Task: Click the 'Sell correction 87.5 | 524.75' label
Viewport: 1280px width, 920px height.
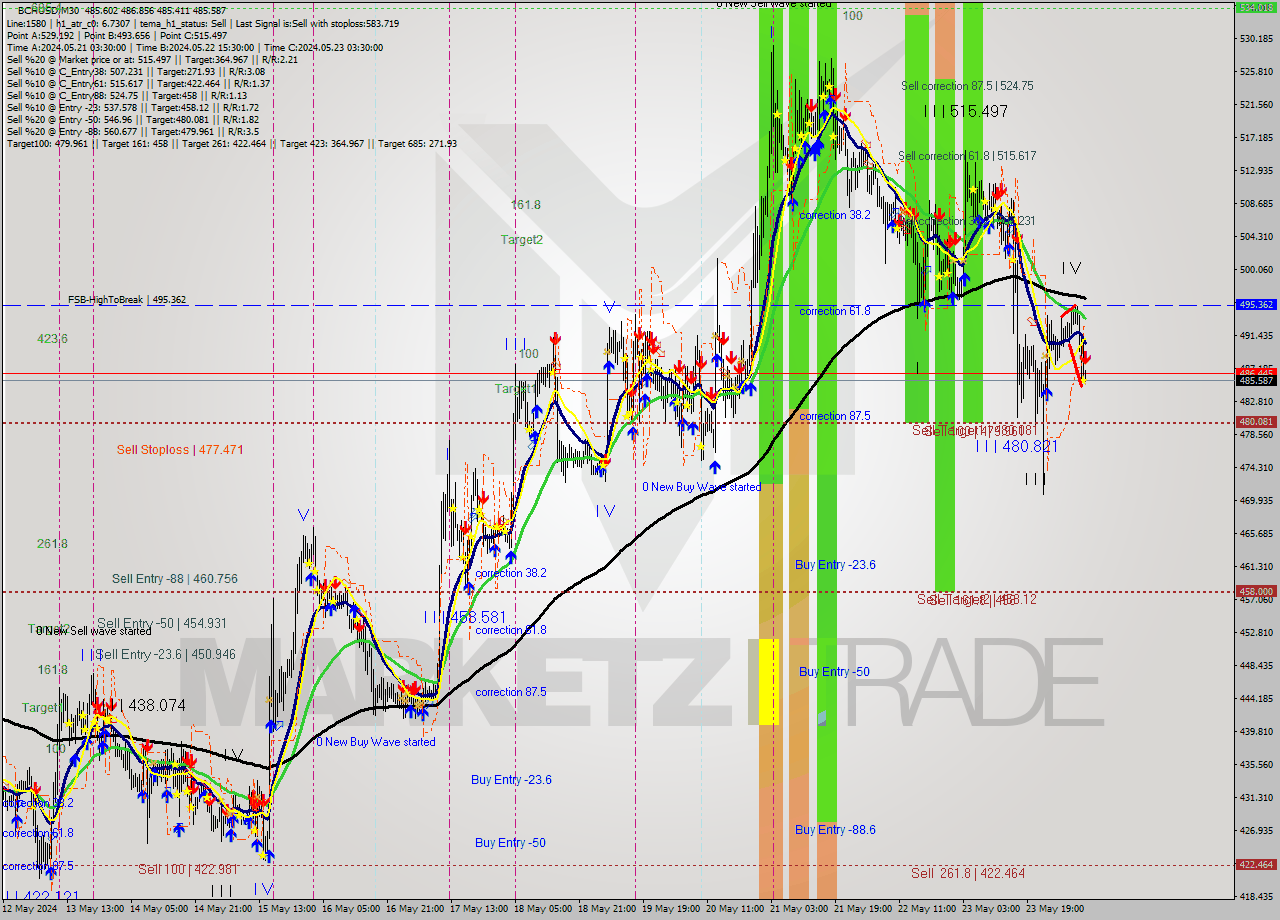Action: click(967, 86)
